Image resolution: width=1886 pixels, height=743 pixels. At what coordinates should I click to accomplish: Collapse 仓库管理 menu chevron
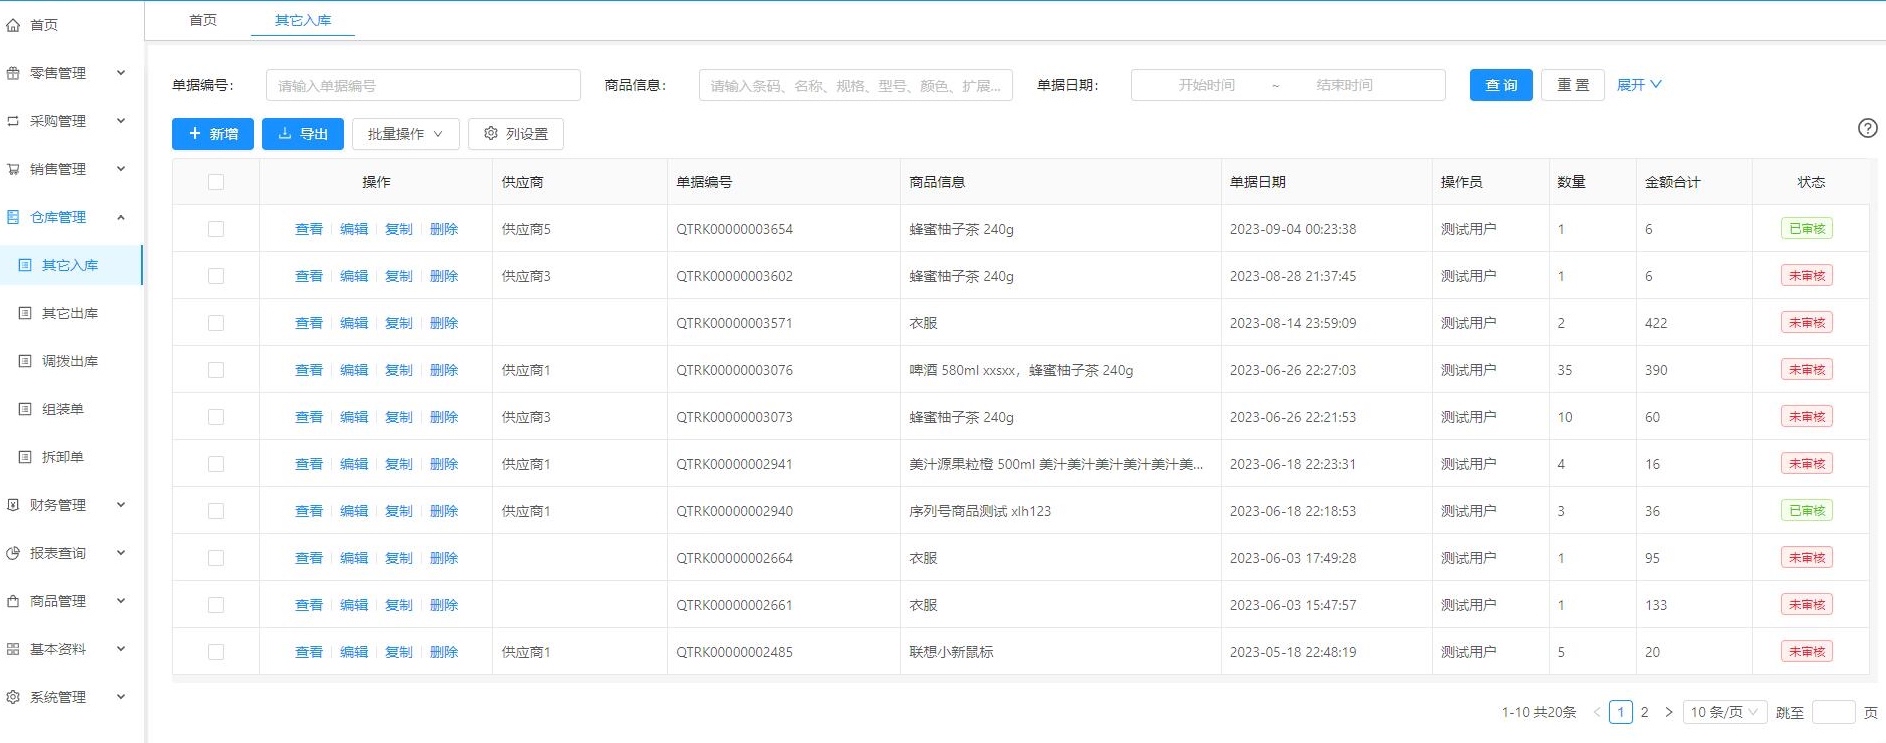[121, 216]
